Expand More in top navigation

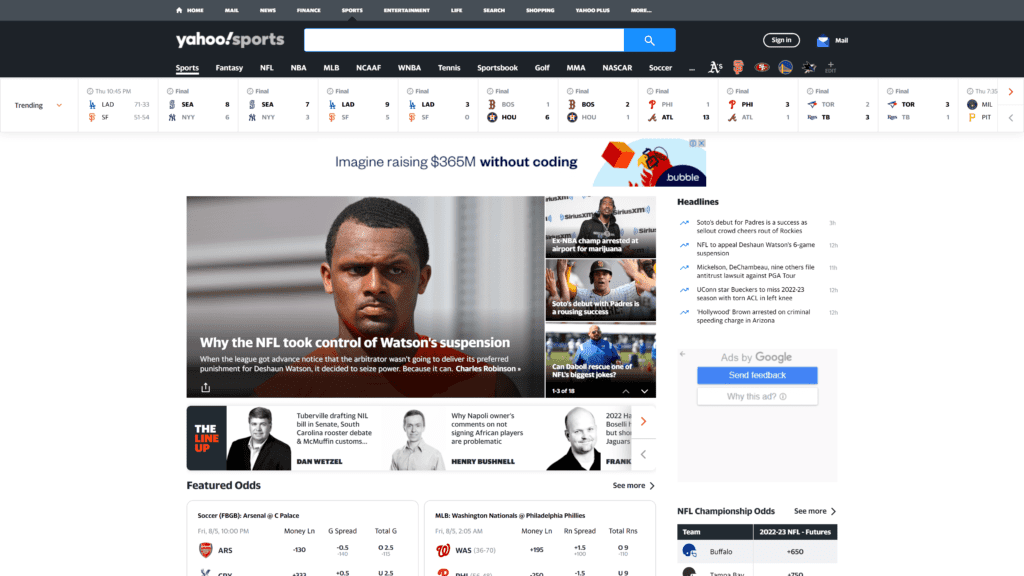[641, 10]
